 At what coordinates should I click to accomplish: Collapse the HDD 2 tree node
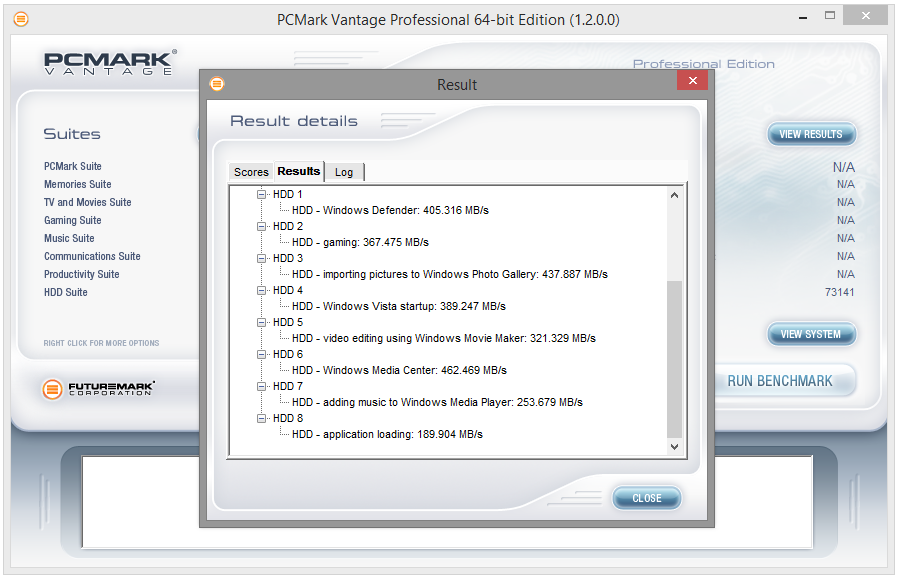pyautogui.click(x=261, y=226)
